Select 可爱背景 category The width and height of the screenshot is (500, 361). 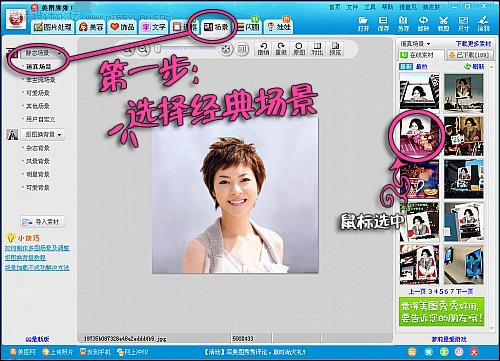[38, 188]
